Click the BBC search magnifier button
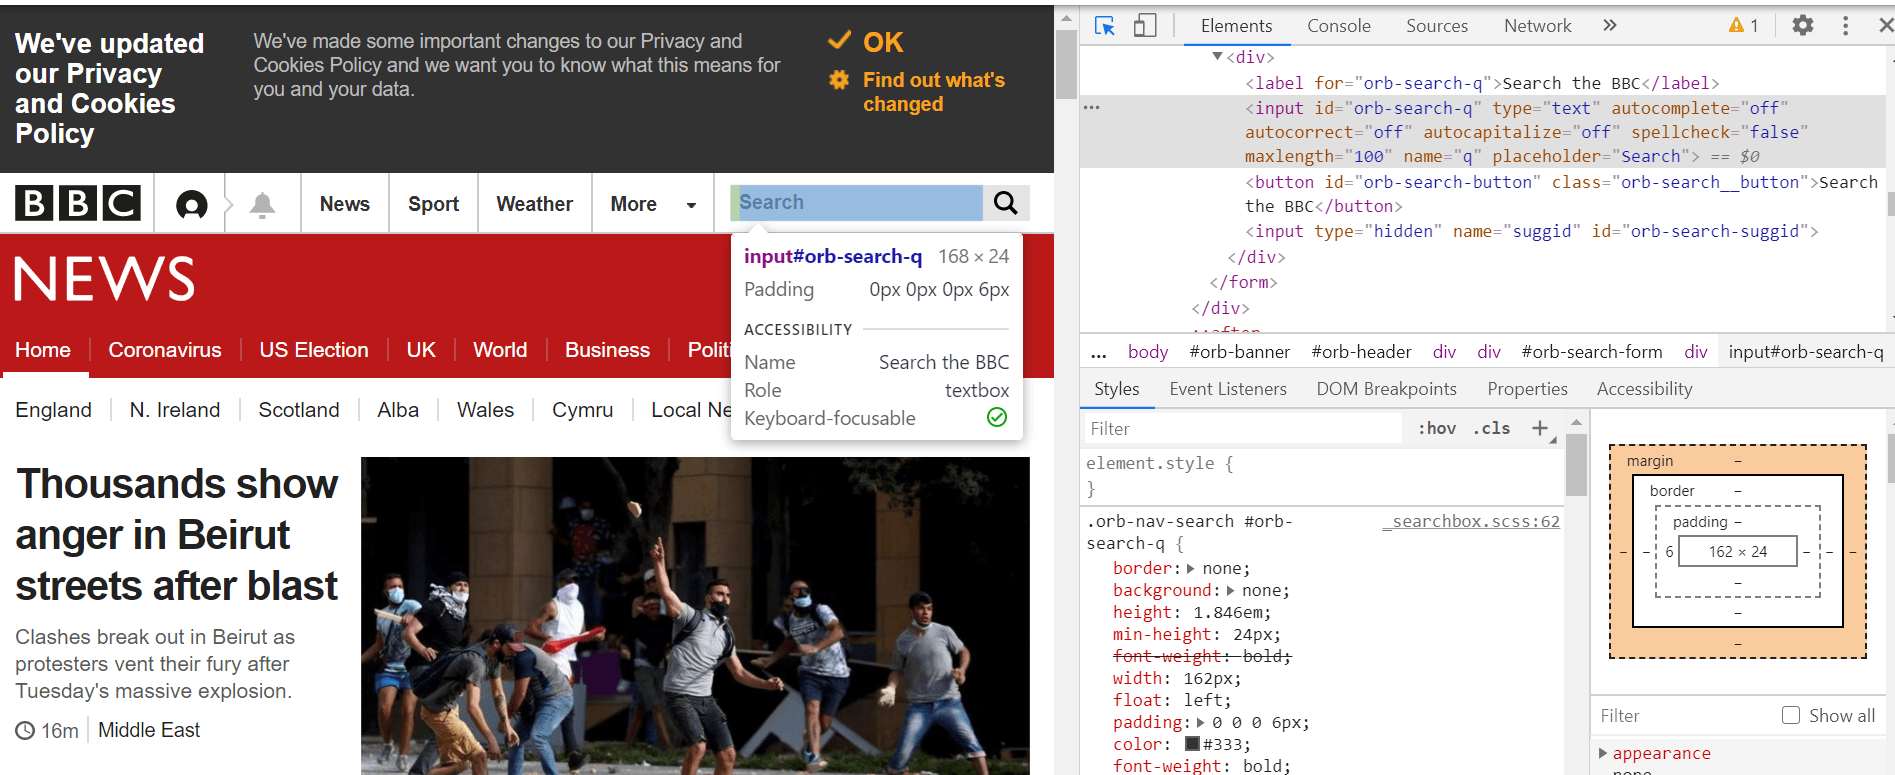Screen dimensions: 1895x775 click(x=1006, y=203)
